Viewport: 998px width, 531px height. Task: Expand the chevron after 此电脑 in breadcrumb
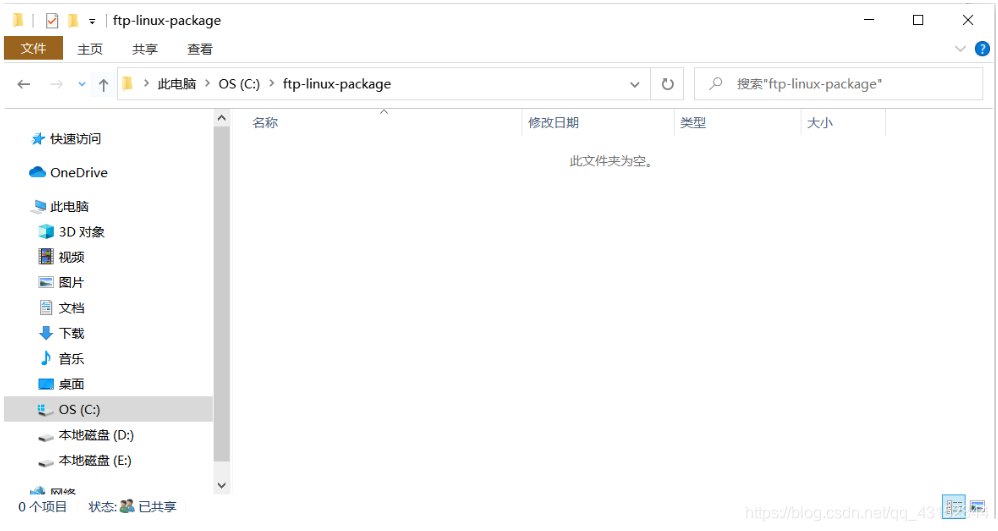(207, 83)
